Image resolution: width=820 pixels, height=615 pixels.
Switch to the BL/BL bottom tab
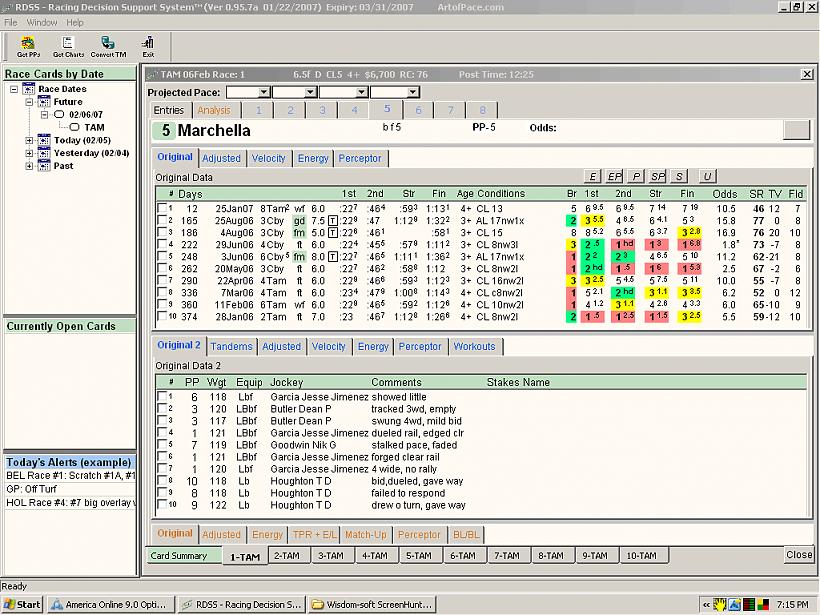coord(465,534)
